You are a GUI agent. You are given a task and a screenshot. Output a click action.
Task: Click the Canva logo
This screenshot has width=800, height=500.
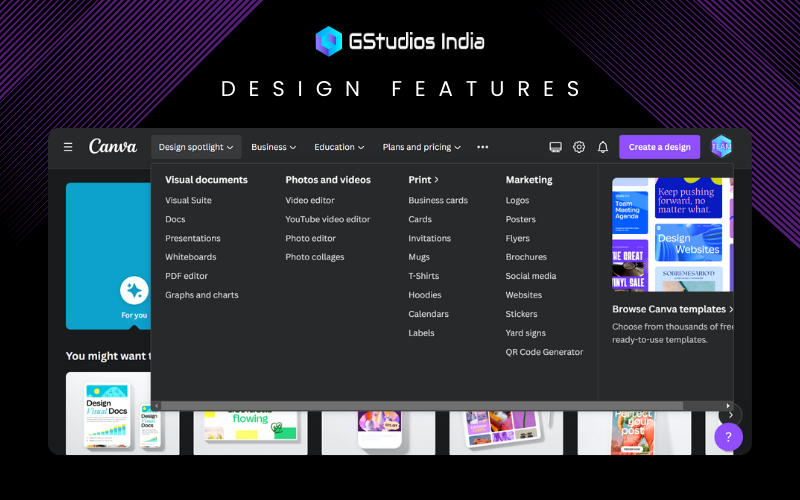click(x=113, y=146)
